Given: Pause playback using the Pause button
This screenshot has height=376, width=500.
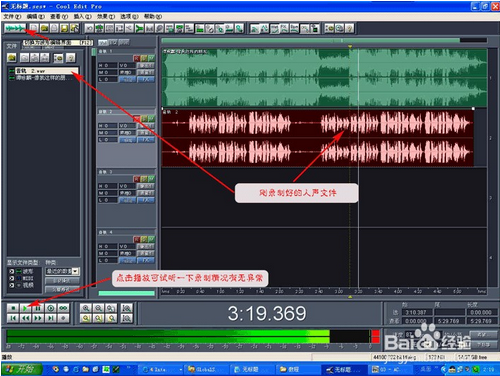Looking at the screenshot, I should (x=38, y=308).
